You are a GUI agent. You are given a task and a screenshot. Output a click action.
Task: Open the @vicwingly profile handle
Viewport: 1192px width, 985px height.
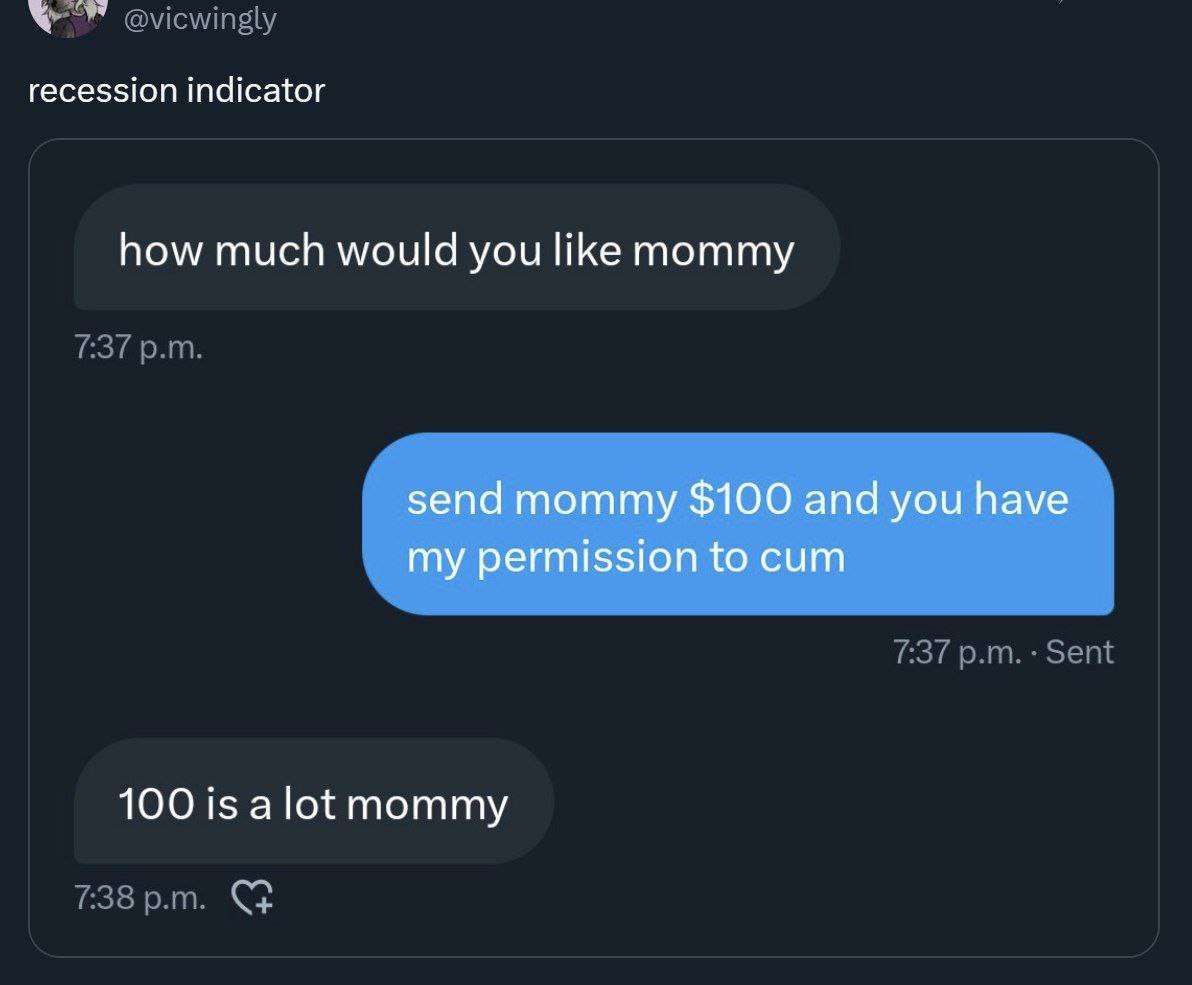(198, 18)
